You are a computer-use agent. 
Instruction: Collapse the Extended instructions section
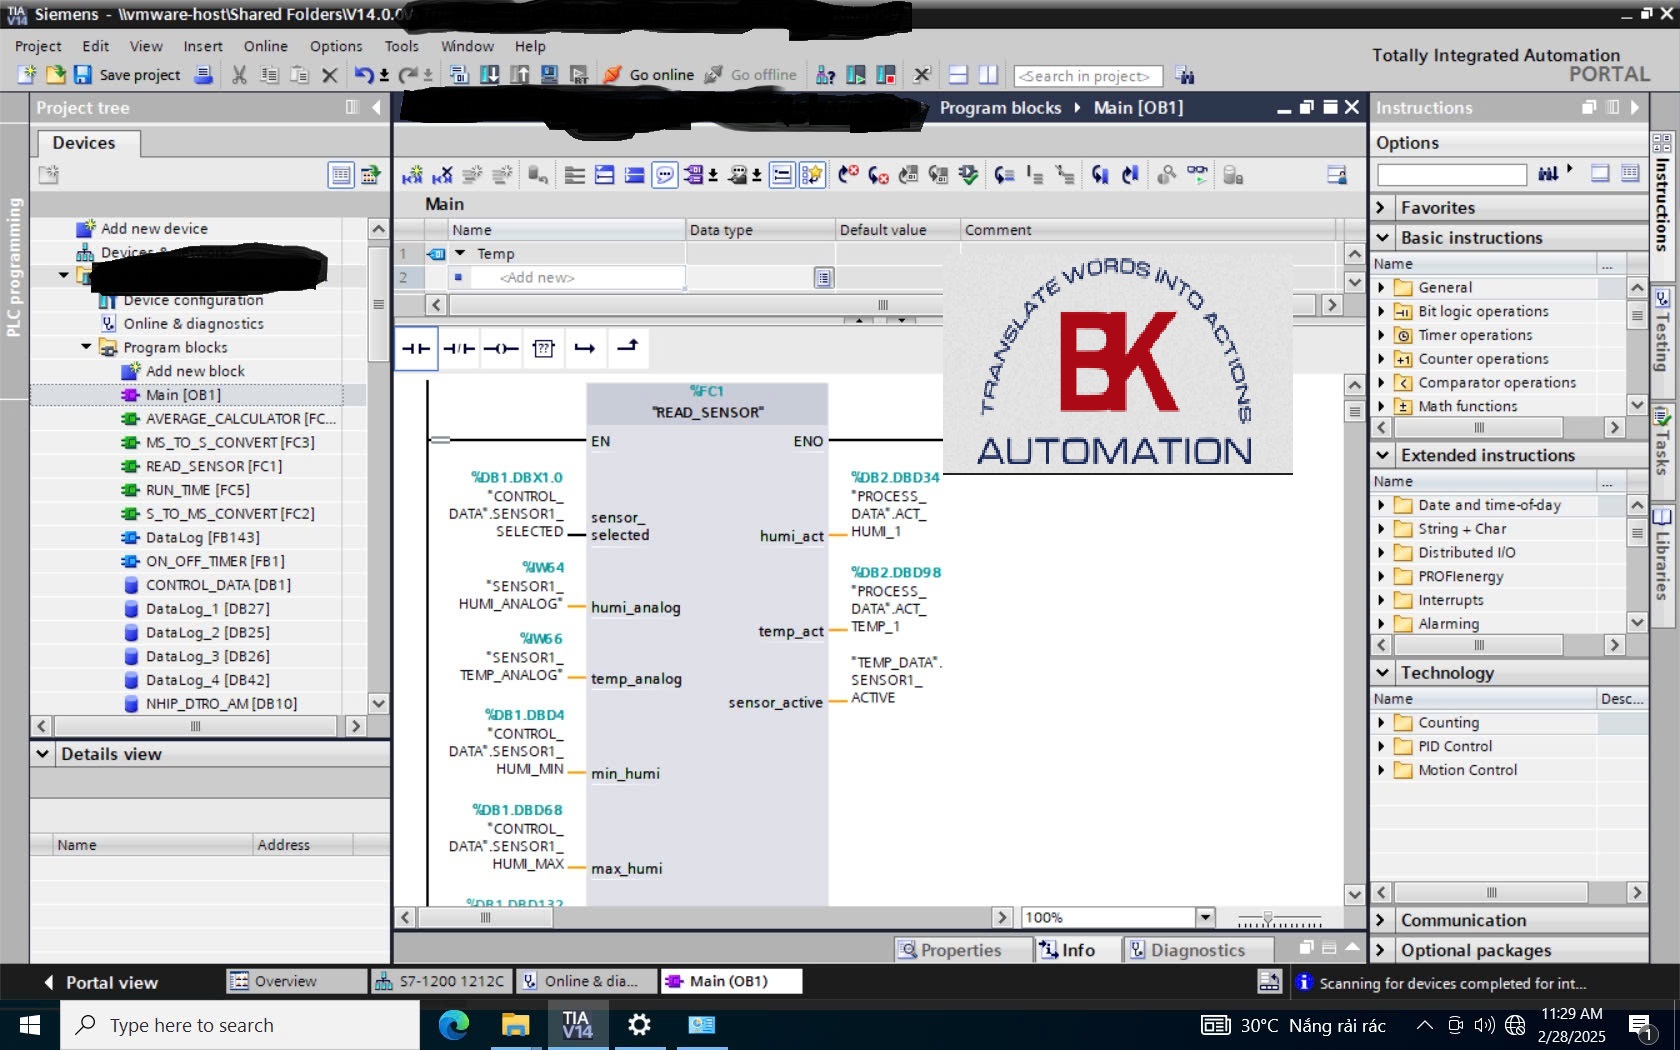[1382, 455]
